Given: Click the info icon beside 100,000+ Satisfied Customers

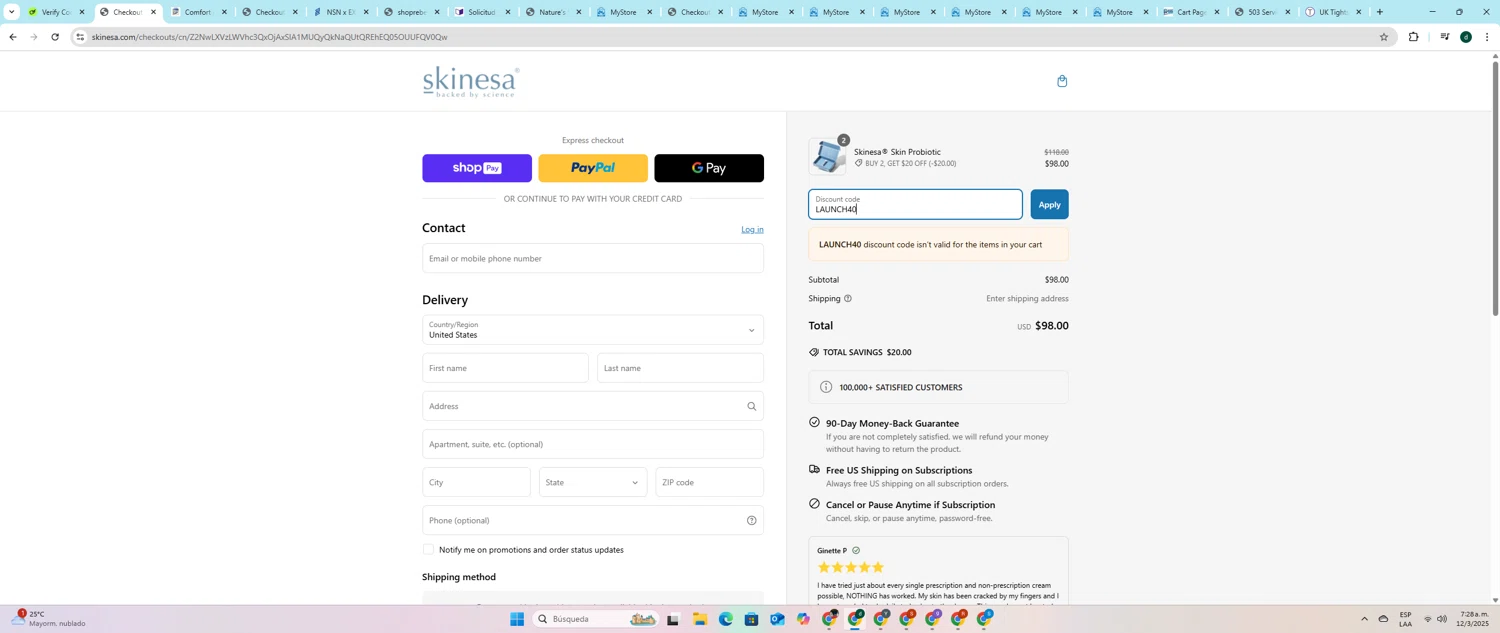Looking at the screenshot, I should tap(826, 387).
